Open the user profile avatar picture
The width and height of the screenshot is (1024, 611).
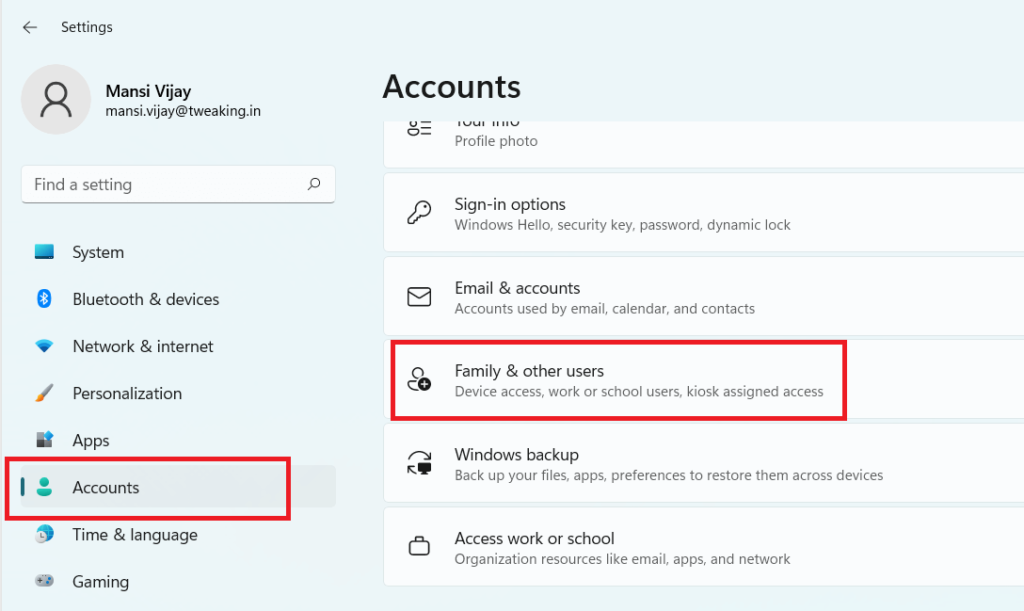56,99
